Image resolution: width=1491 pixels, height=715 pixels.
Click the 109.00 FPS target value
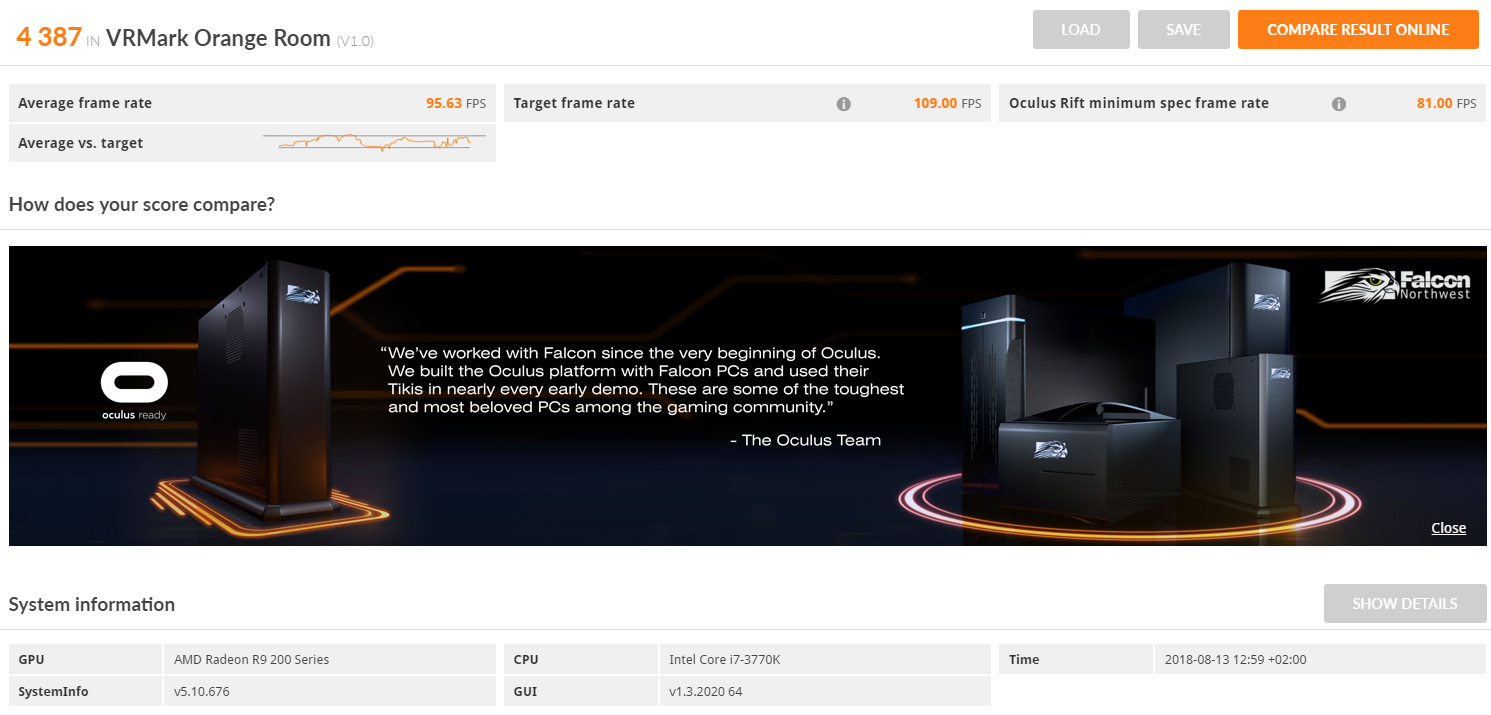(948, 103)
